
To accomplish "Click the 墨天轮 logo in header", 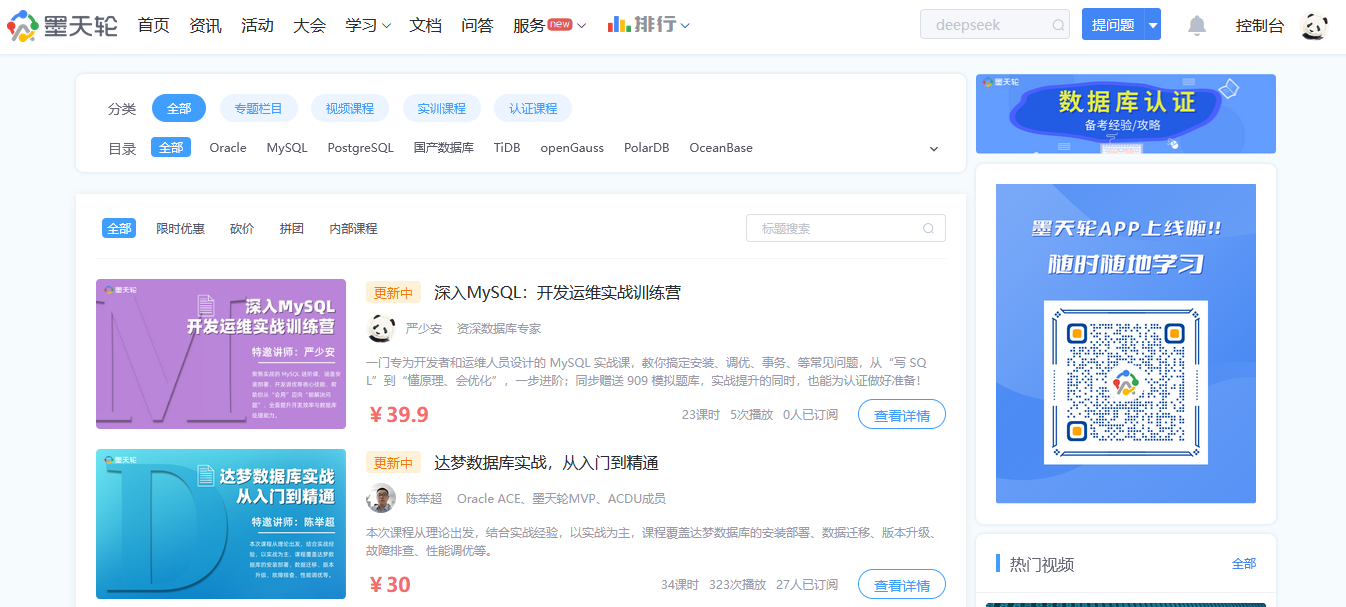I will (63, 25).
